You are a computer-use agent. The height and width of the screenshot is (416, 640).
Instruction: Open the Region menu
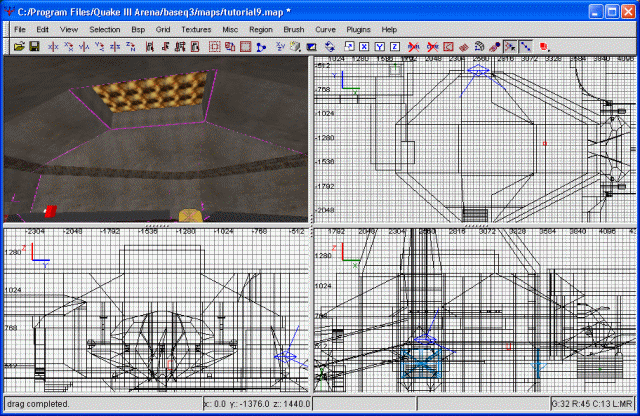point(261,29)
